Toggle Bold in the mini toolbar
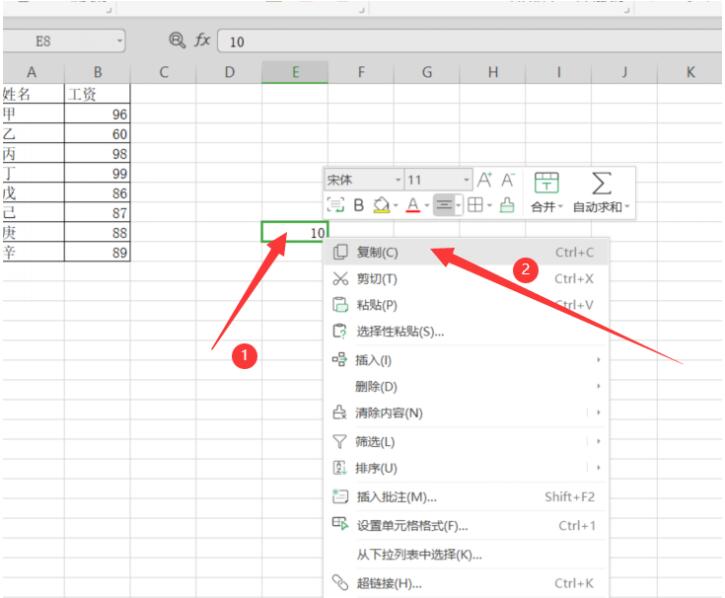The height and width of the screenshot is (598, 725). [358, 205]
